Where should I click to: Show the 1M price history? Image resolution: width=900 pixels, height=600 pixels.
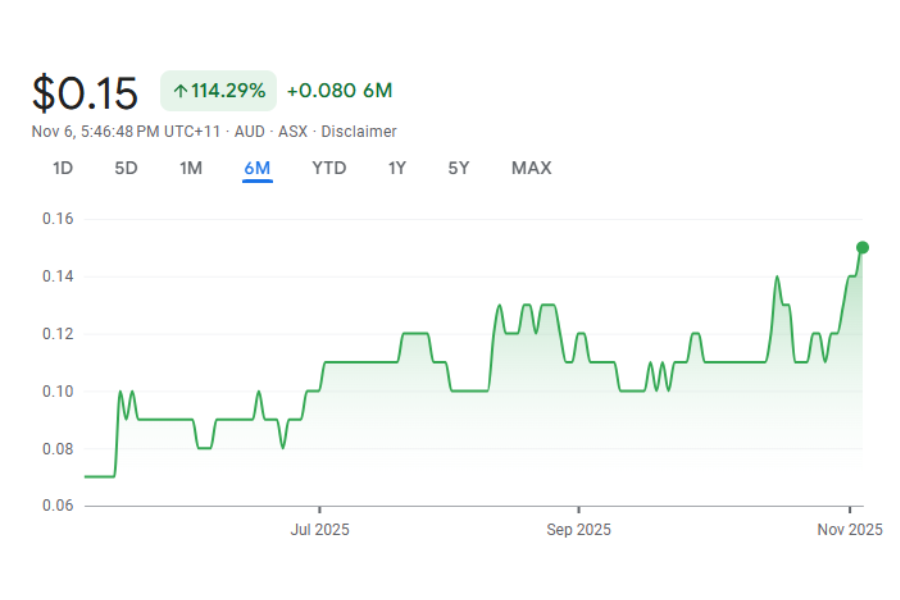190,168
